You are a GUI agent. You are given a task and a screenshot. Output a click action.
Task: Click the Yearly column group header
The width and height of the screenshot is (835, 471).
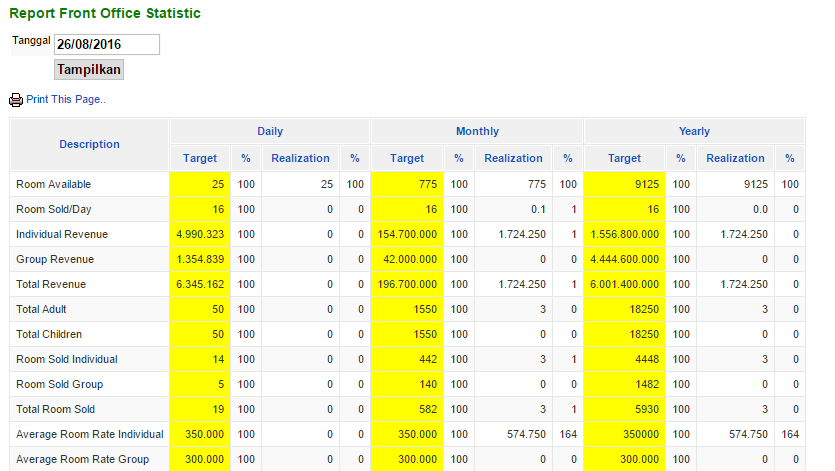coord(694,131)
